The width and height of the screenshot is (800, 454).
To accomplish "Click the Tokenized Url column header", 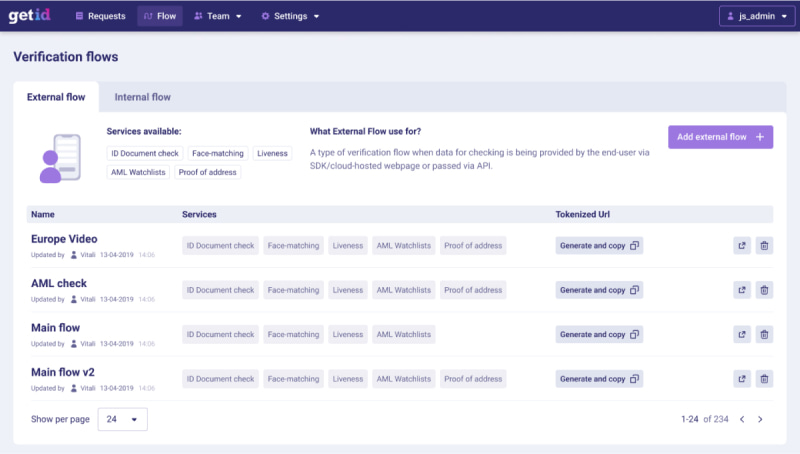I will [x=583, y=214].
